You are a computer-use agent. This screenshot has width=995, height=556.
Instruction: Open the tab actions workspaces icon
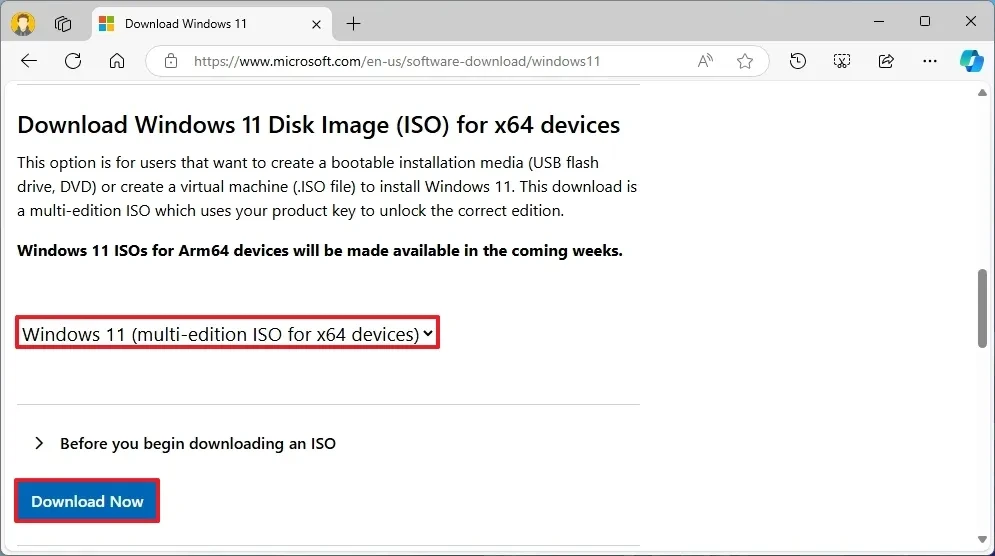click(x=63, y=23)
